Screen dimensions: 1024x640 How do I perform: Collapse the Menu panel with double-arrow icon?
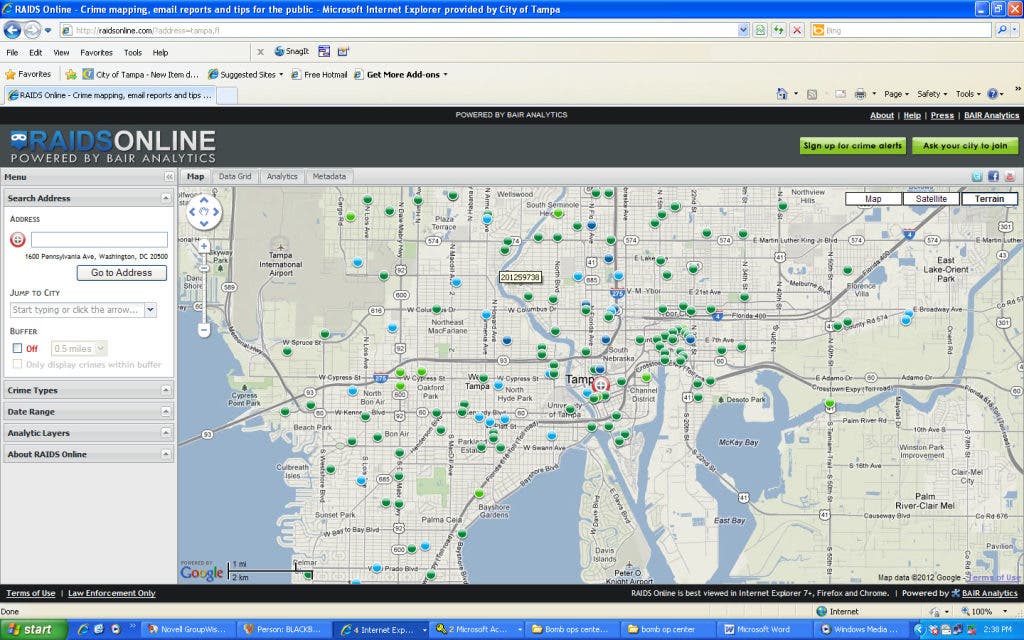pyautogui.click(x=169, y=177)
